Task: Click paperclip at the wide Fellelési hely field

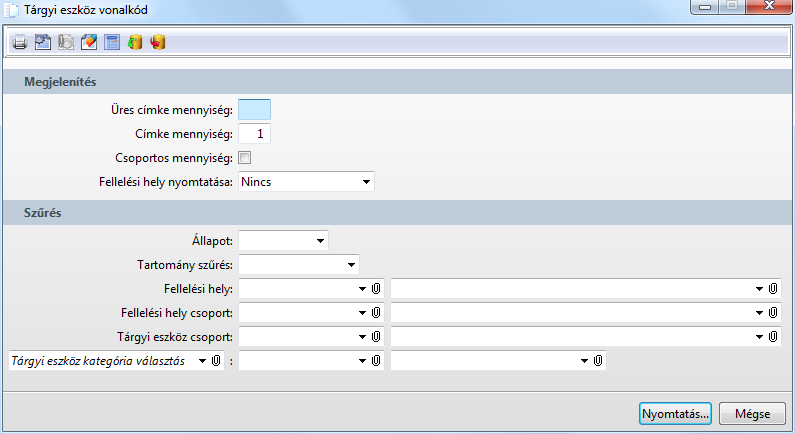Action: point(773,288)
